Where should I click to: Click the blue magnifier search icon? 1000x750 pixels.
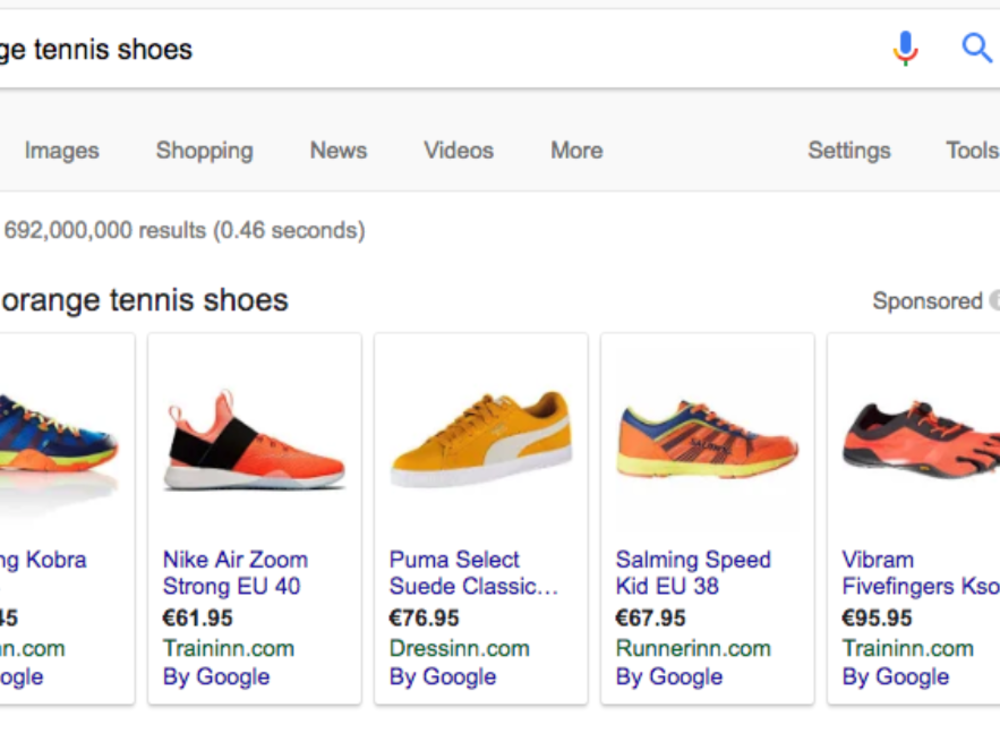(976, 48)
